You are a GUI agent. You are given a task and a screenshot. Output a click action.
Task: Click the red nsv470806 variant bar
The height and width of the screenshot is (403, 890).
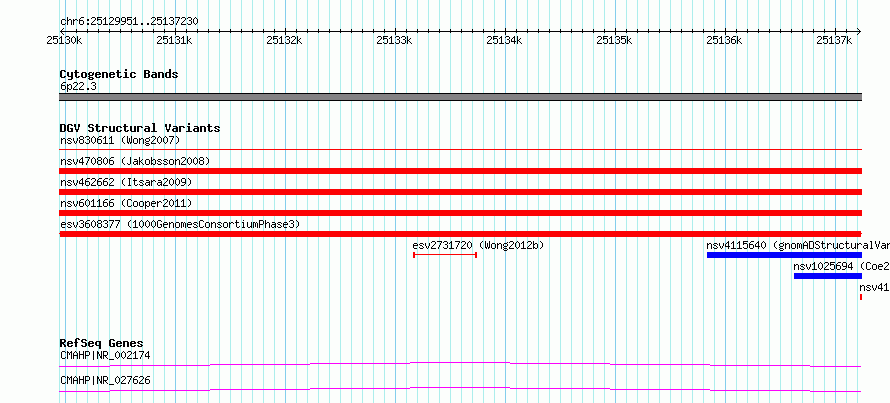460,171
